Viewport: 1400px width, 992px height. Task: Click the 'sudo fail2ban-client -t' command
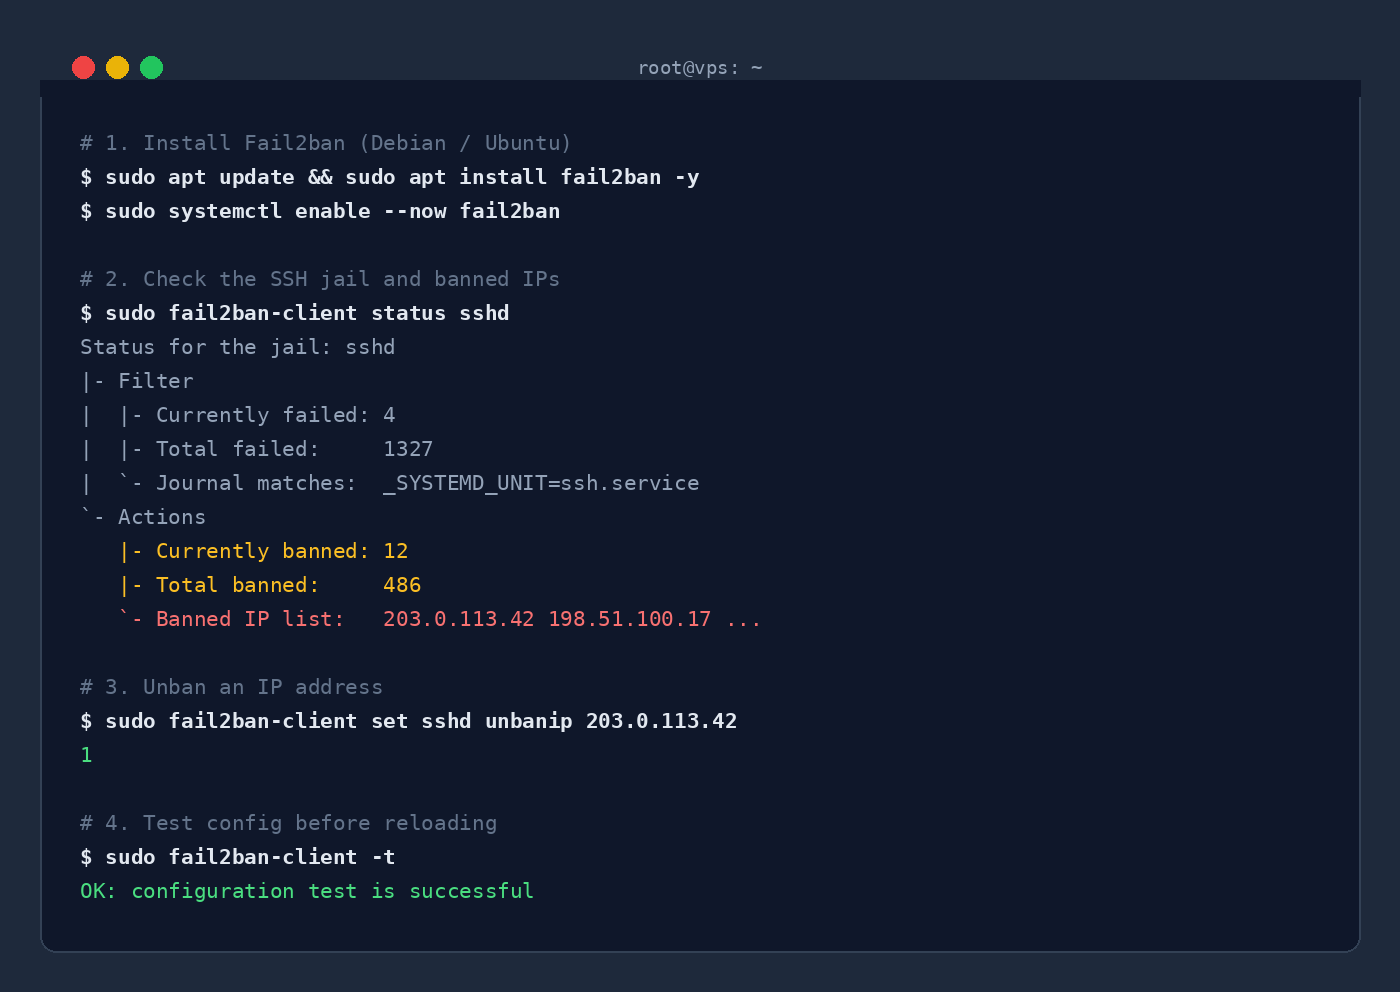[250, 857]
